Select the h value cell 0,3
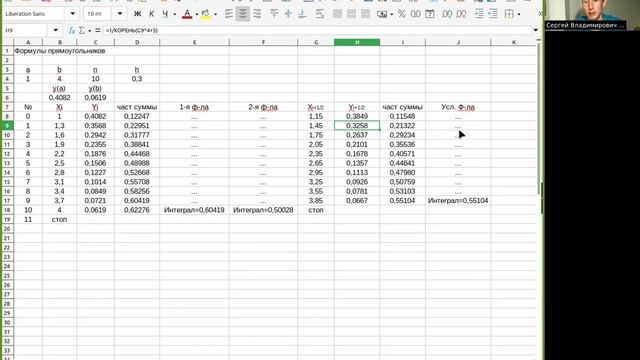This screenshot has height=360, width=640. [137, 79]
